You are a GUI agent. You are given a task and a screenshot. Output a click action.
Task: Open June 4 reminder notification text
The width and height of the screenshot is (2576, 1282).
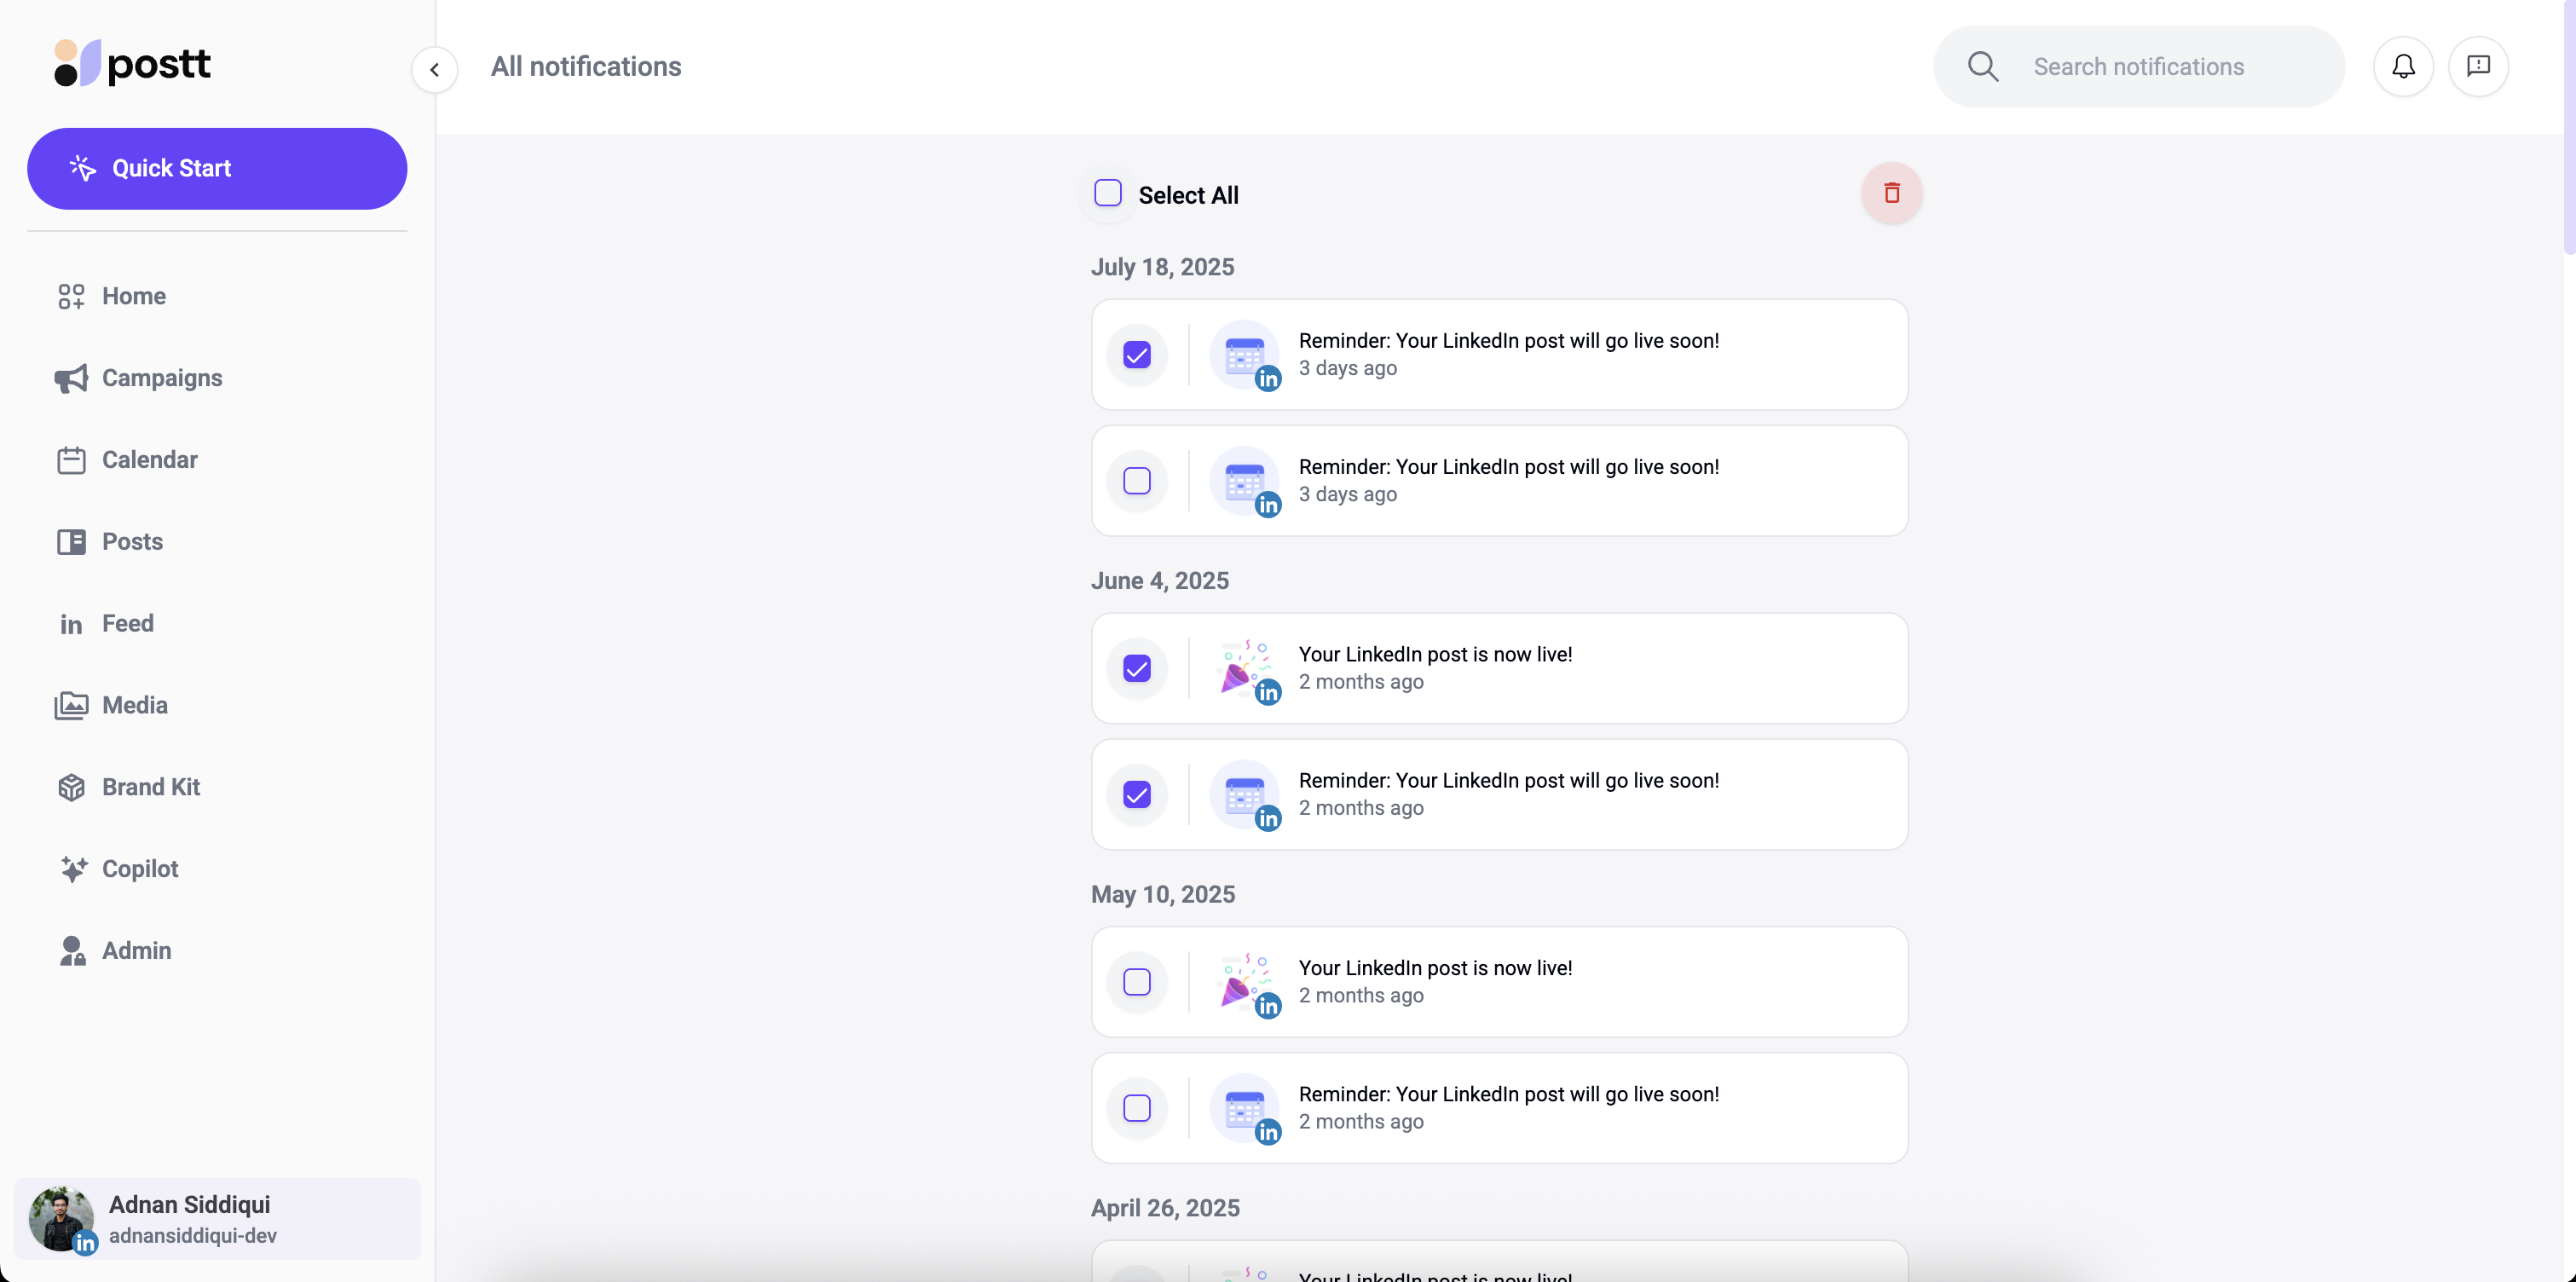pos(1508,781)
